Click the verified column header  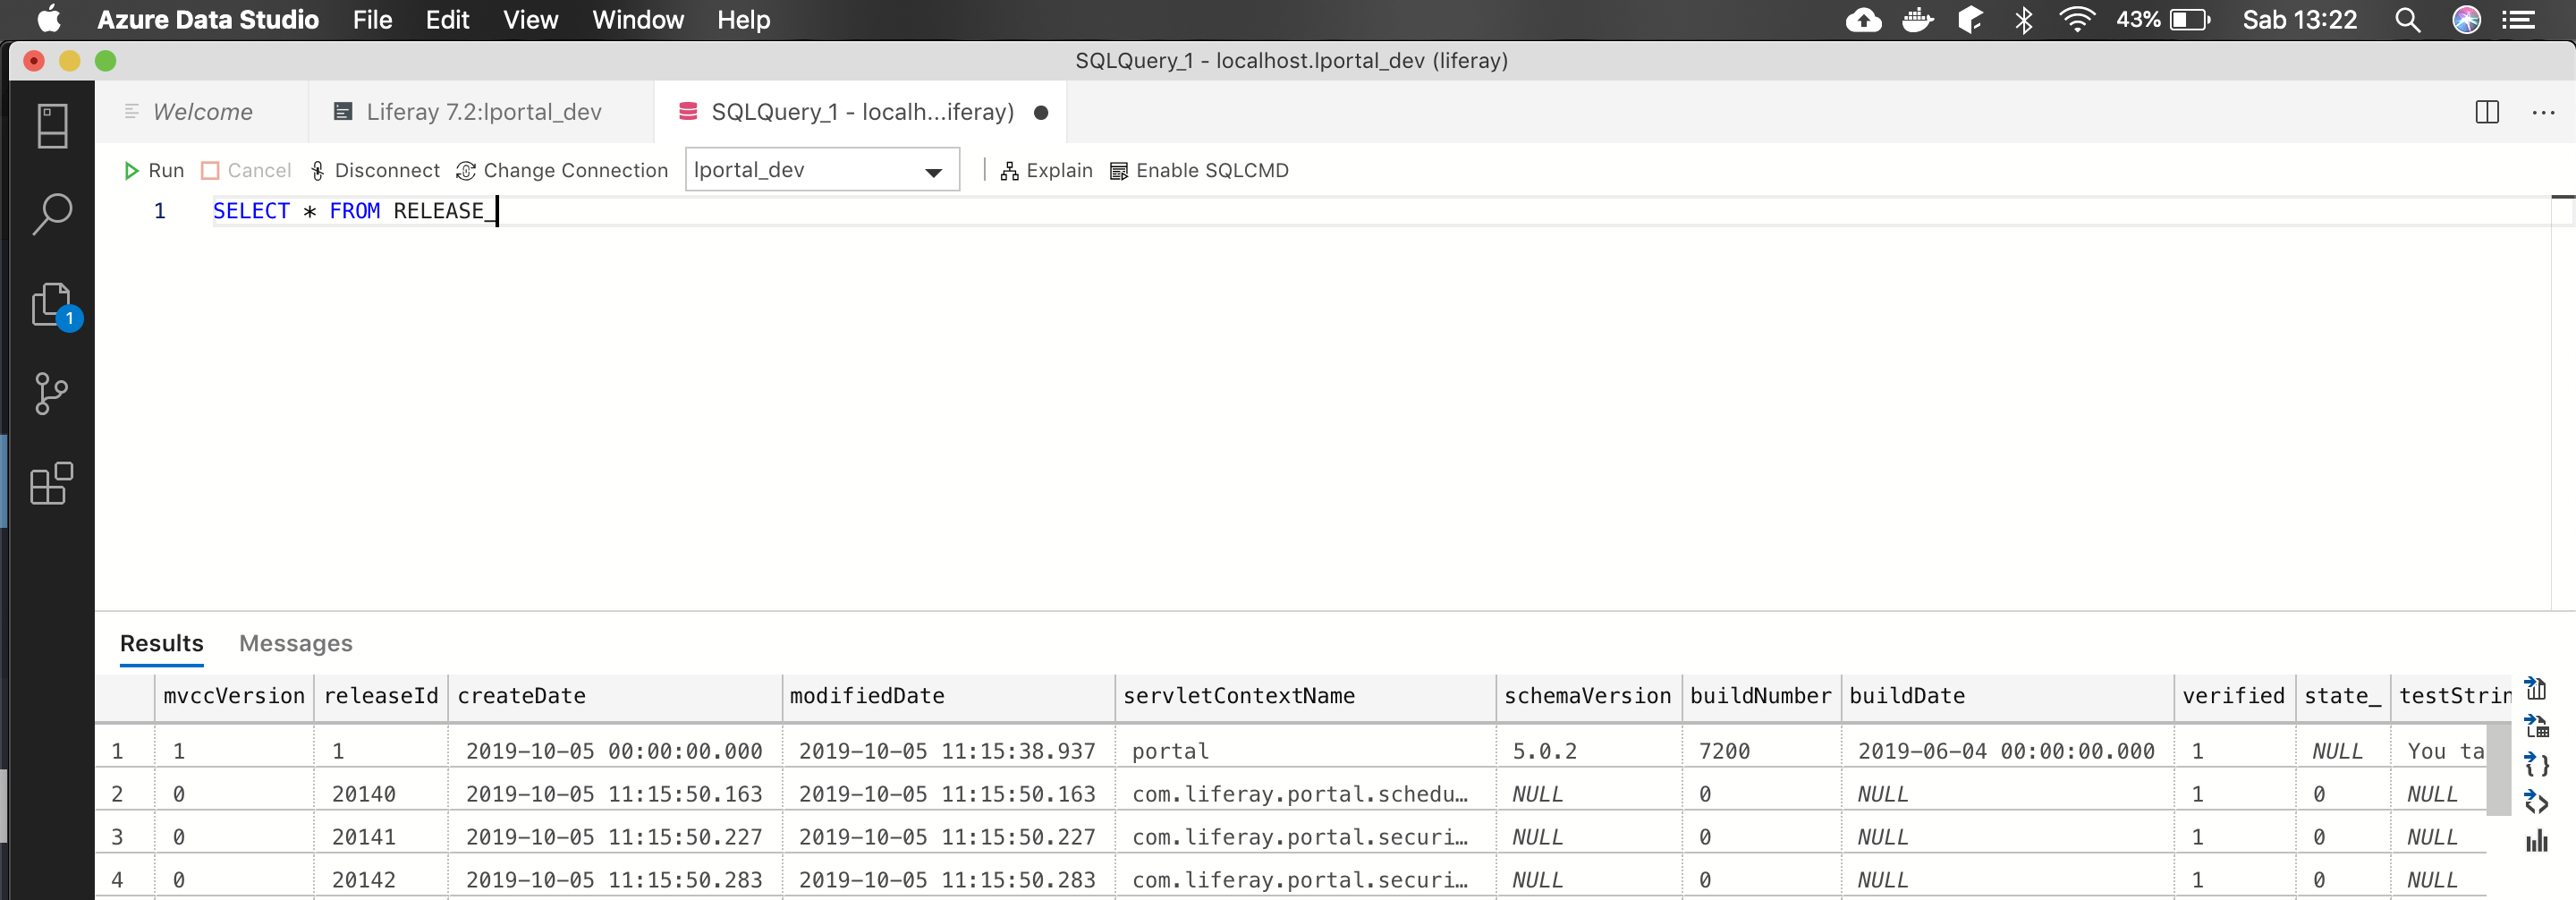tap(2234, 696)
